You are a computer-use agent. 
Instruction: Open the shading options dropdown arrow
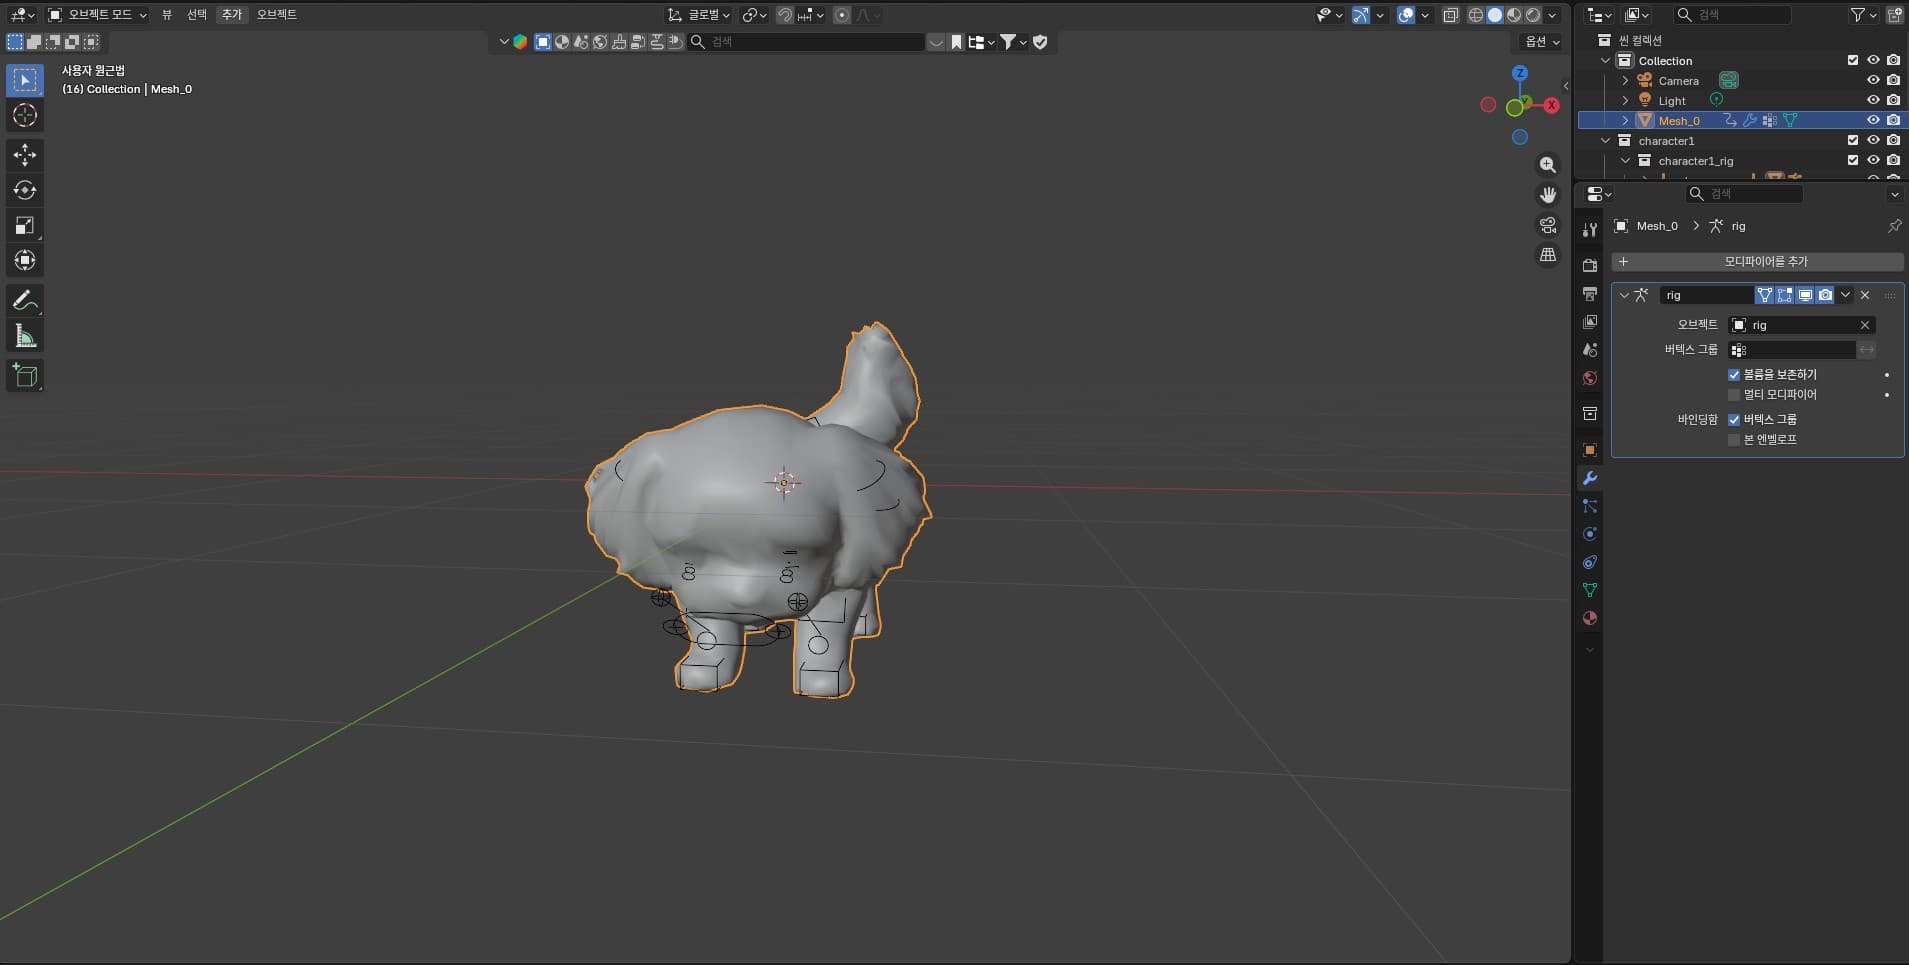1552,15
